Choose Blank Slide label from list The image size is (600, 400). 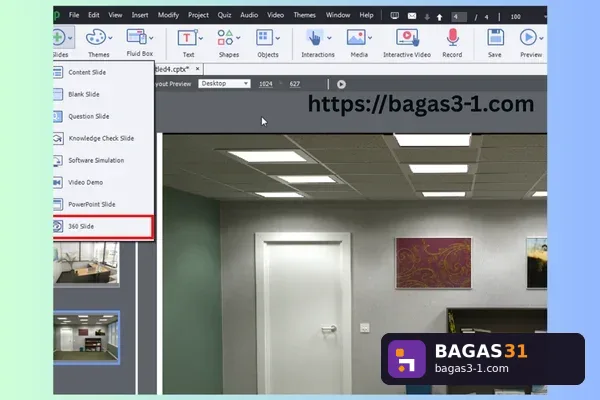(x=84, y=94)
